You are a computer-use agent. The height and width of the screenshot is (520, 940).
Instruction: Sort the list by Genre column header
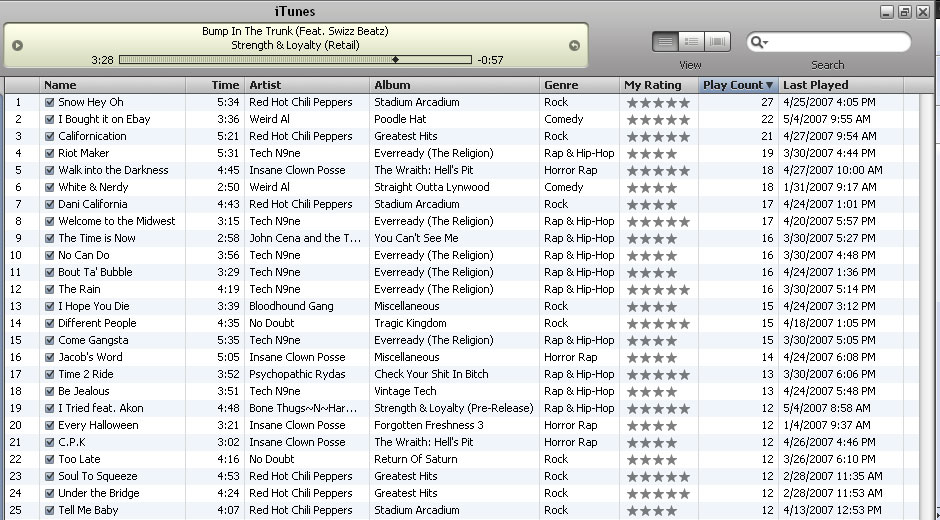(578, 85)
